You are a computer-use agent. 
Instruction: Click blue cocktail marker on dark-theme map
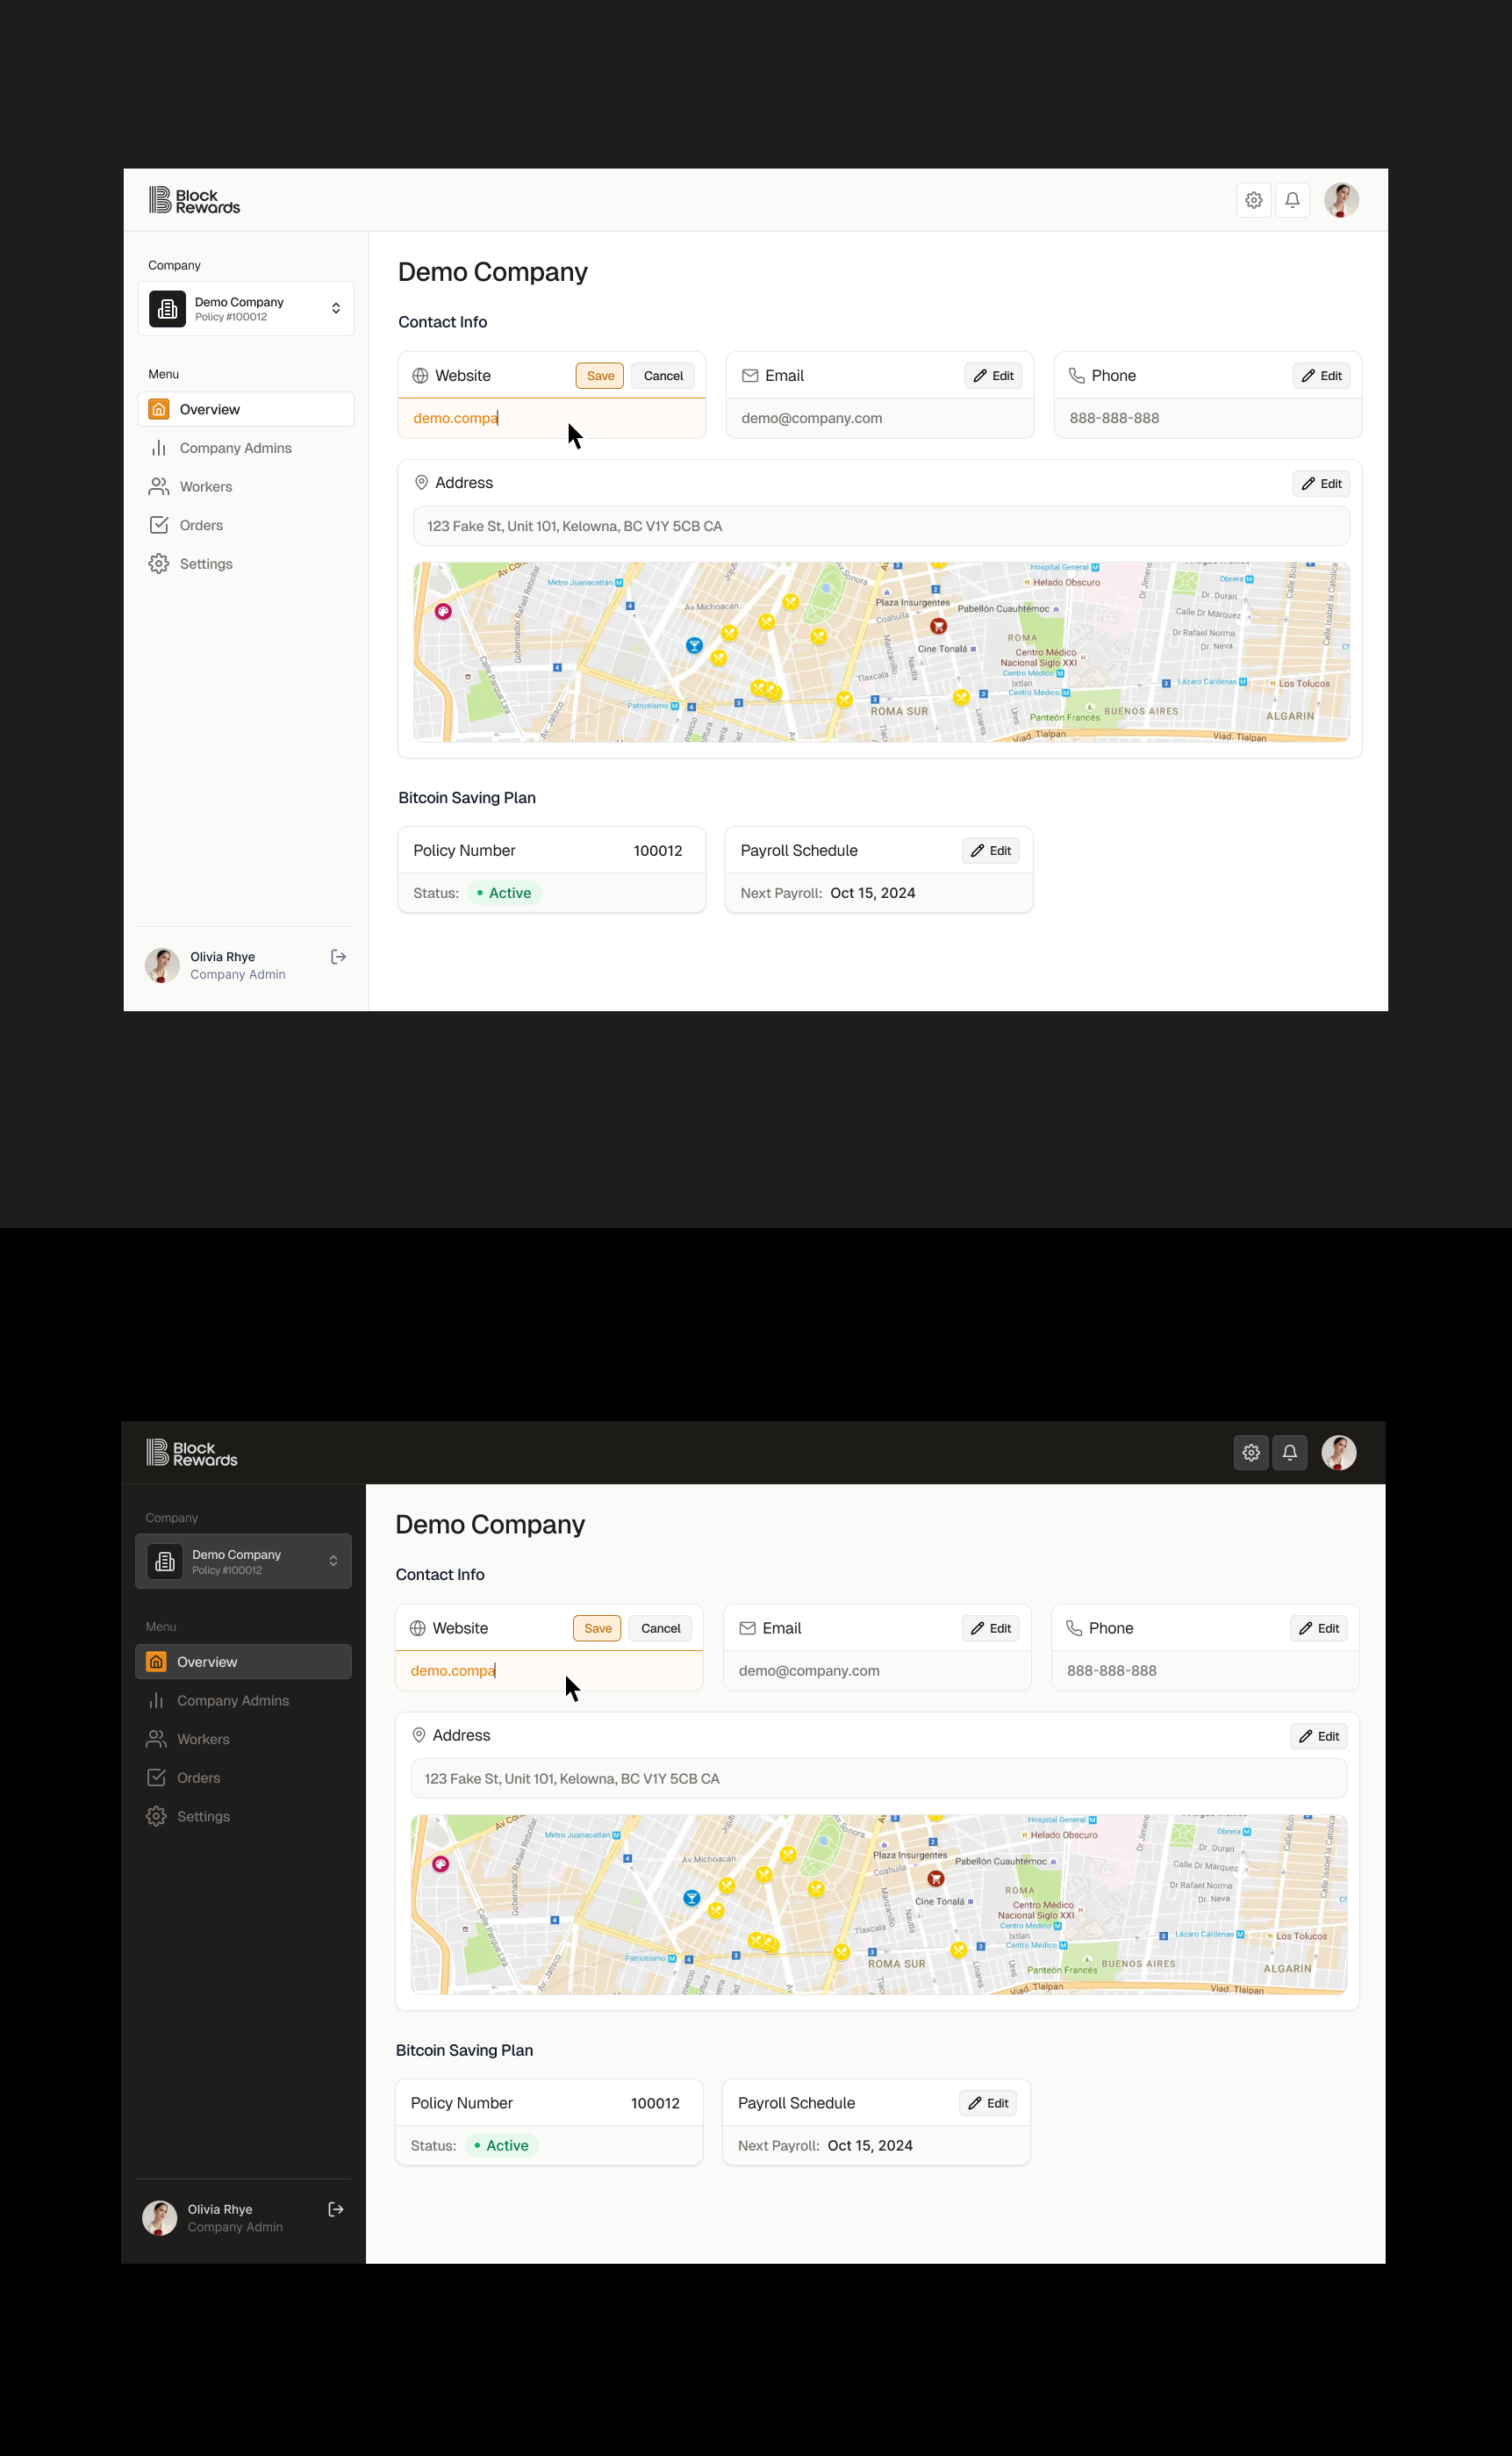coord(691,1897)
